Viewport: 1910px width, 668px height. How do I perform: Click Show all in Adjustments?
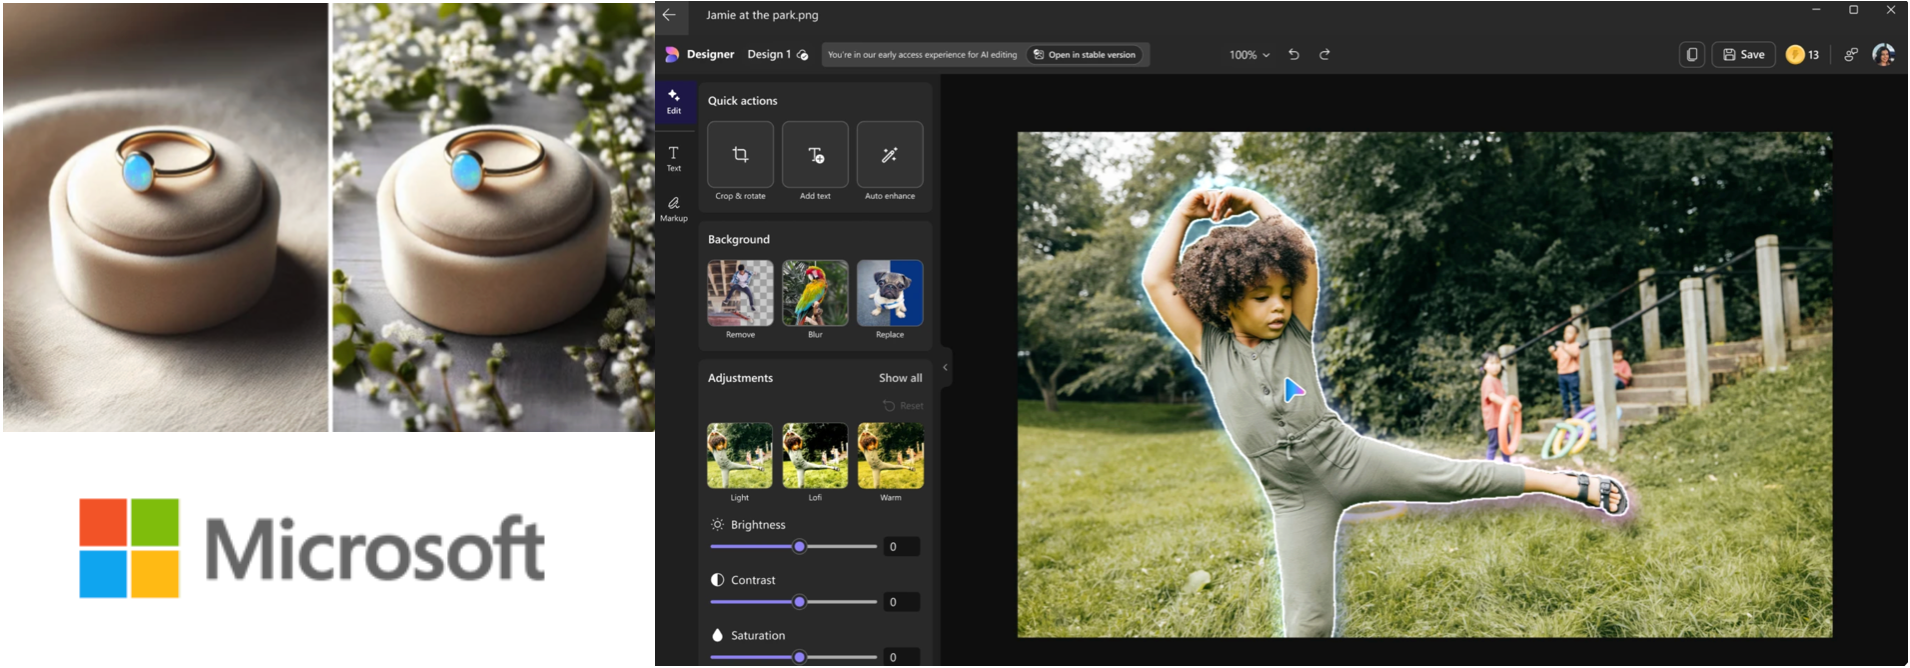900,378
